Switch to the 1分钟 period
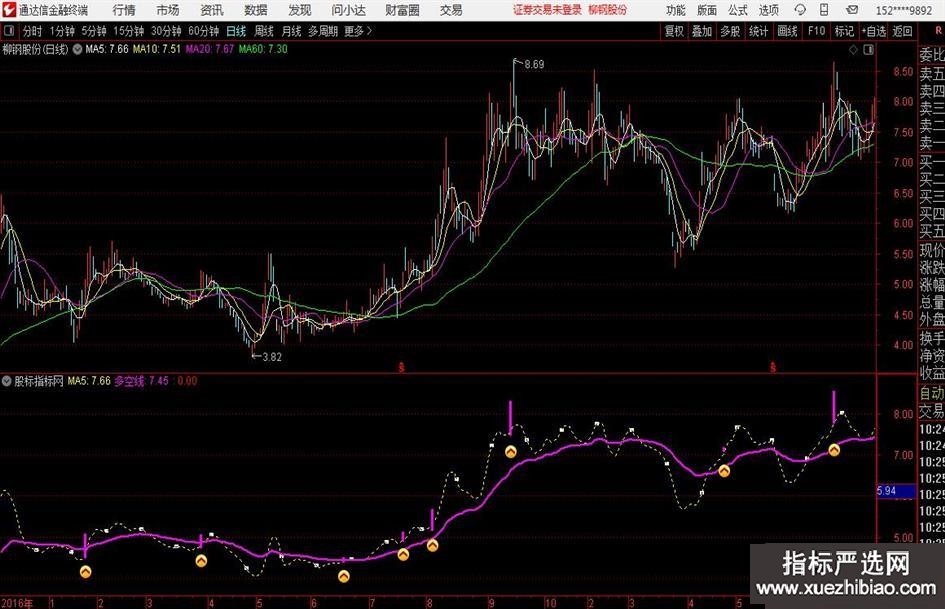 tap(62, 31)
